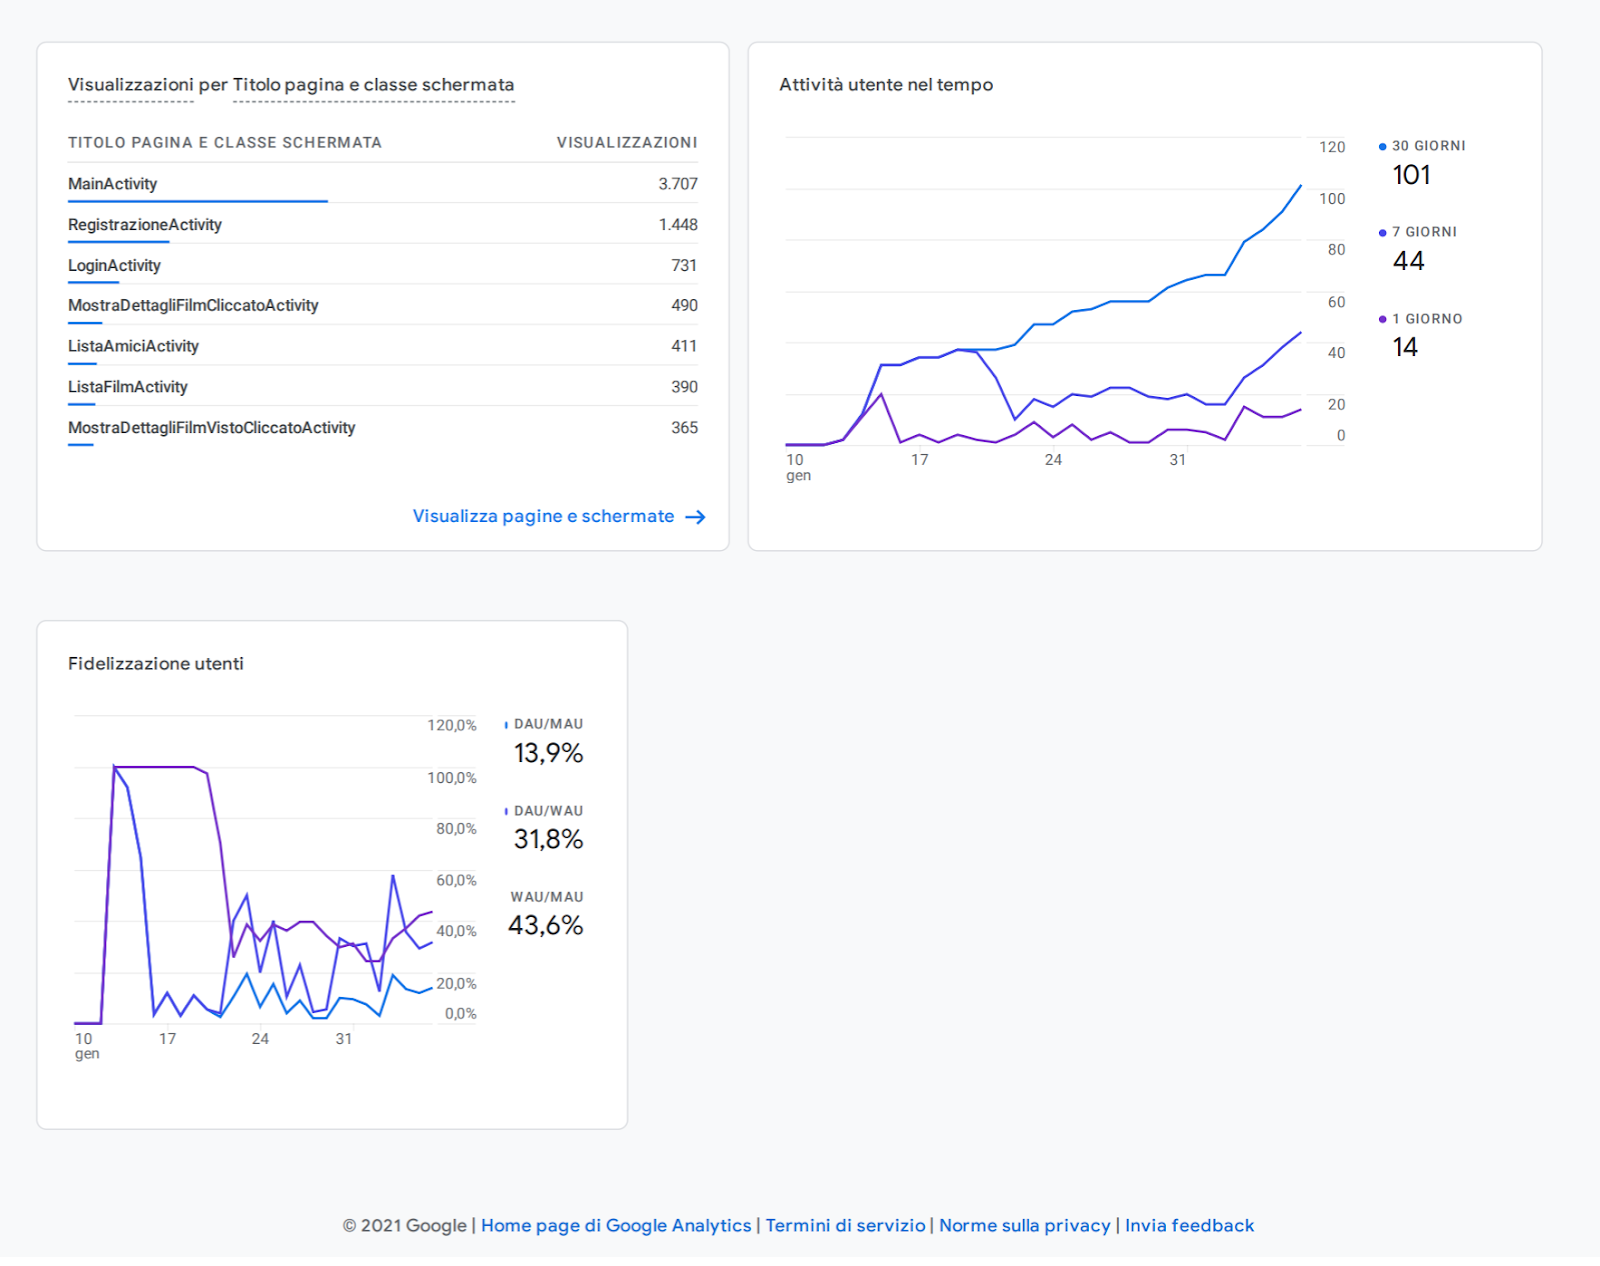Select the ListaFilmActivity row
This screenshot has height=1266, width=1600.
pos(382,387)
